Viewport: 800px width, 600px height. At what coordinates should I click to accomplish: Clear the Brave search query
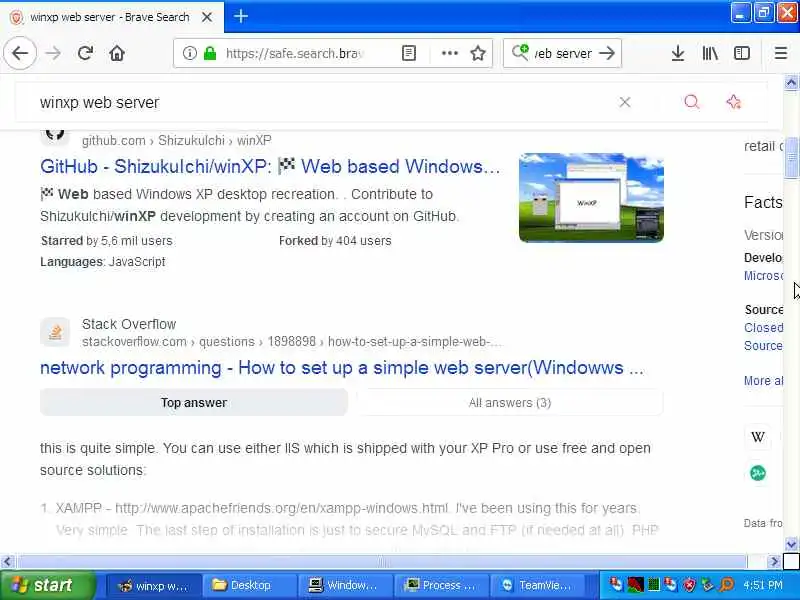tap(624, 102)
